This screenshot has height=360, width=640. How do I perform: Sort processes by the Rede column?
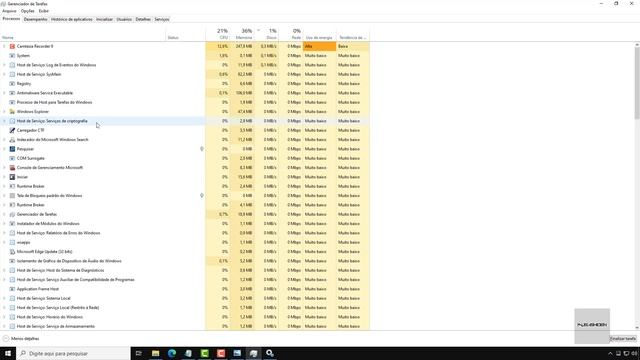point(291,34)
